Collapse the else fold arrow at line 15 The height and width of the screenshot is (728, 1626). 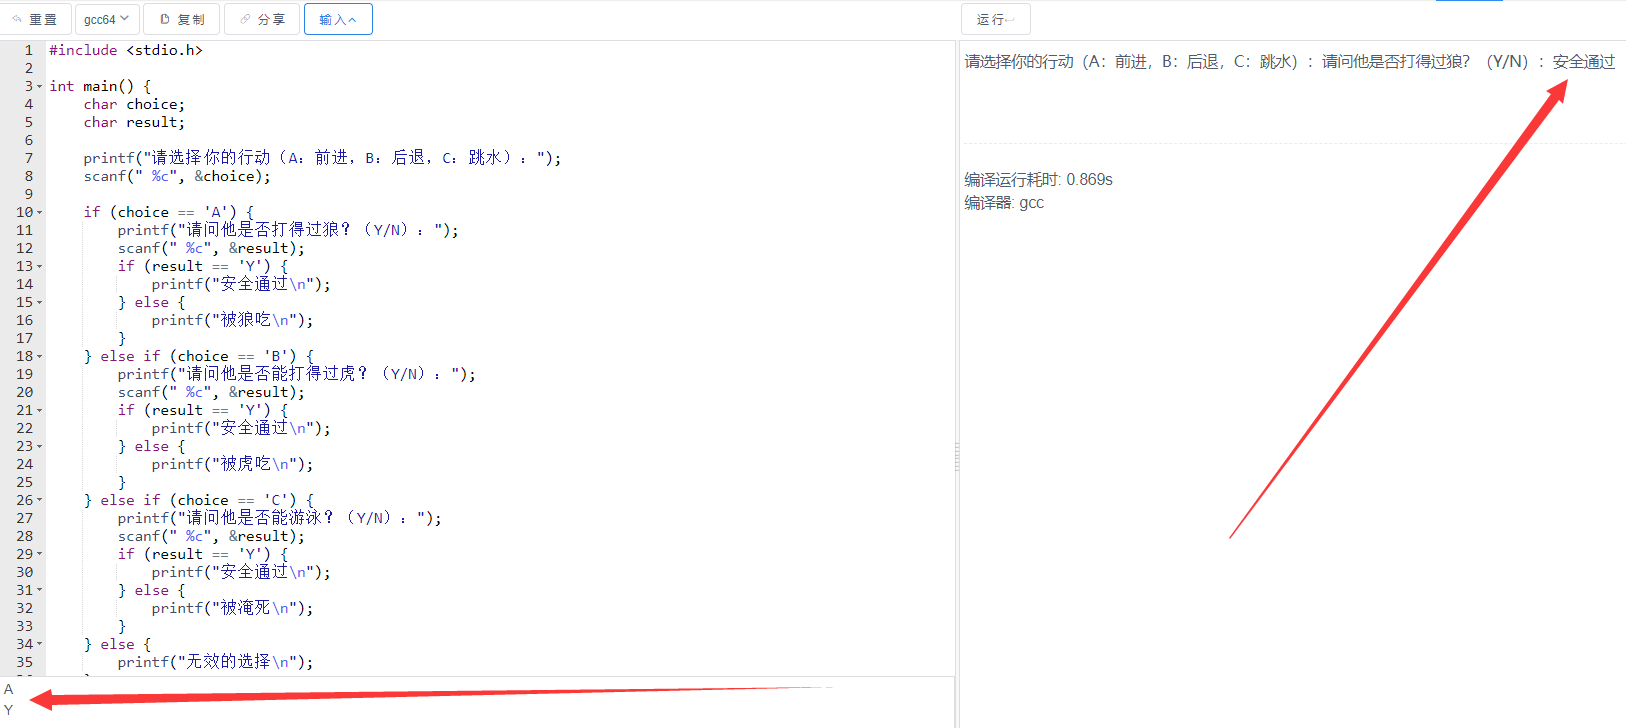40,302
